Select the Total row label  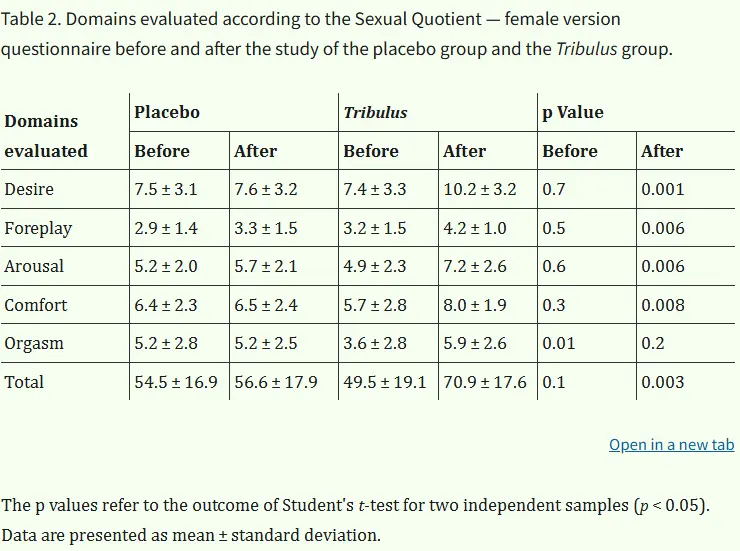point(24,382)
